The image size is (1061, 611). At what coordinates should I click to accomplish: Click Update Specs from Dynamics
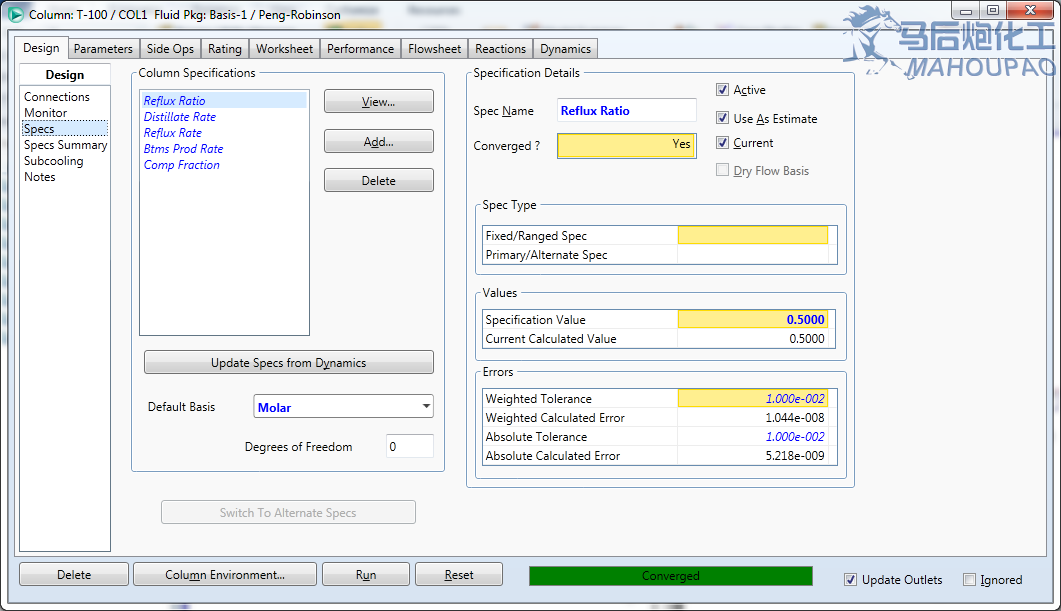click(289, 363)
